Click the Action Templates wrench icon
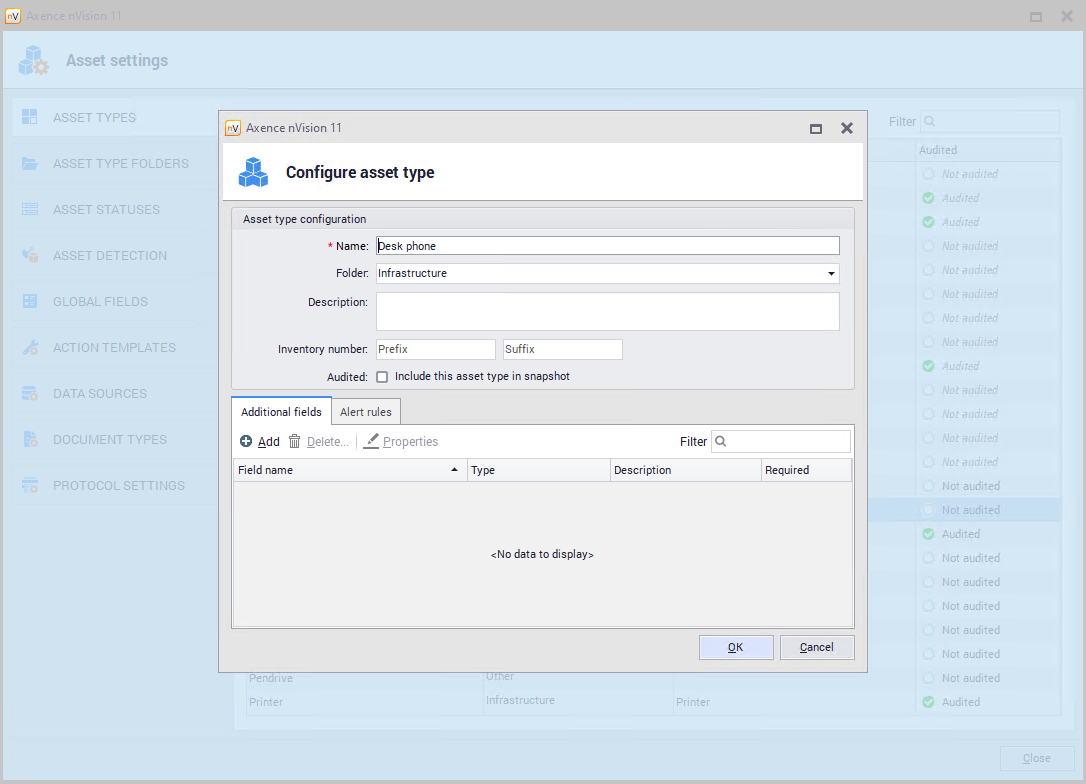Image resolution: width=1086 pixels, height=784 pixels. coord(30,347)
